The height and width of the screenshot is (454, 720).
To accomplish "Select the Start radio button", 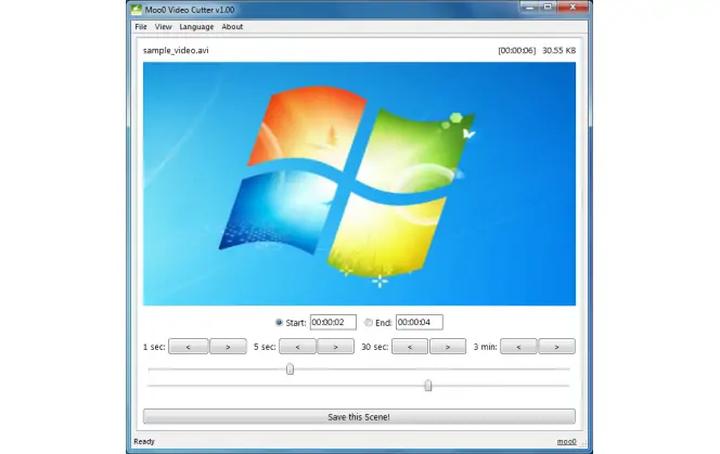I will [279, 322].
